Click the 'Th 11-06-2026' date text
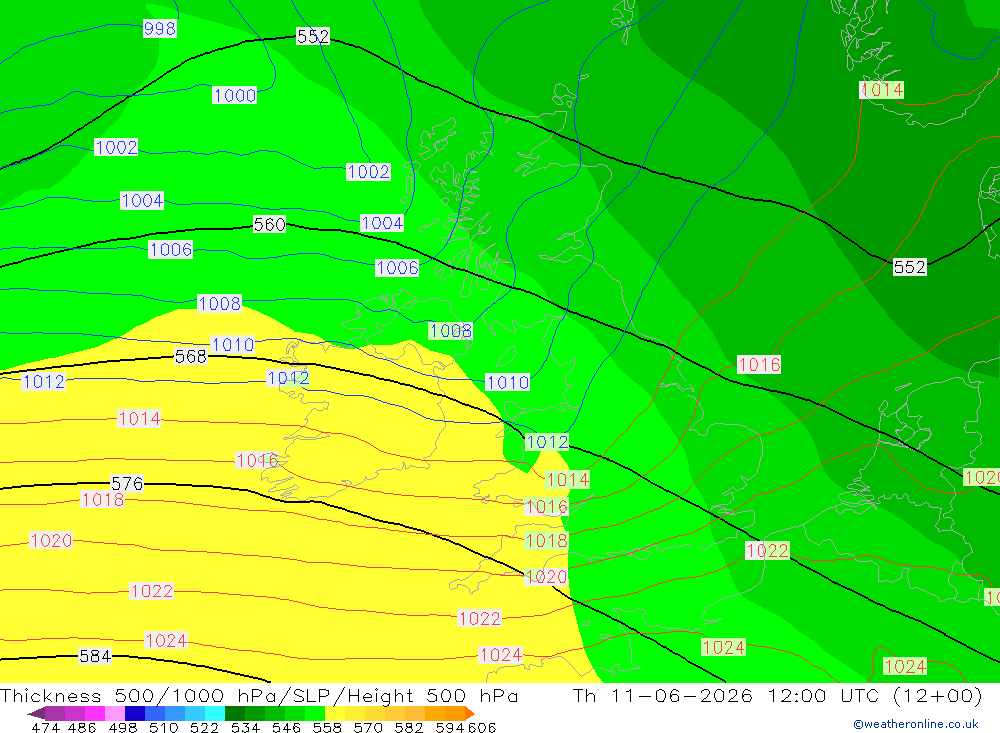 tap(663, 695)
